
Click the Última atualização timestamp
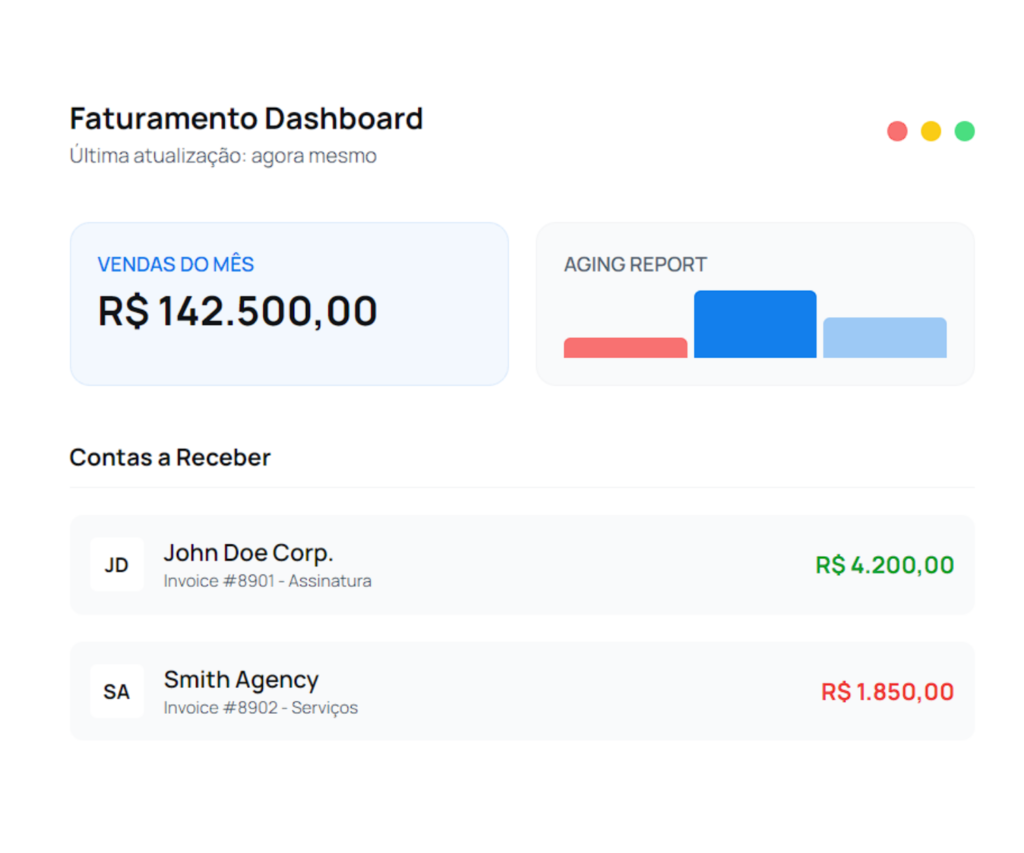(x=223, y=156)
